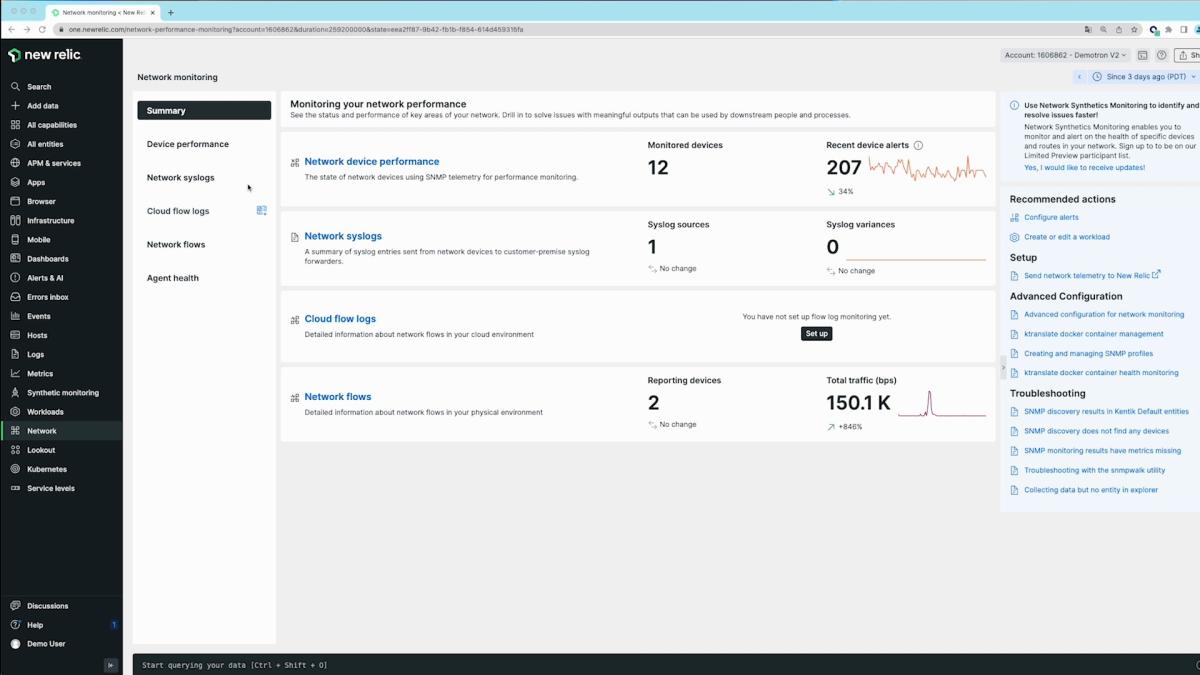Screen dimensions: 1200x675
Task: Open SNMP discovery results in Kentik Default entities
Action: point(1106,412)
